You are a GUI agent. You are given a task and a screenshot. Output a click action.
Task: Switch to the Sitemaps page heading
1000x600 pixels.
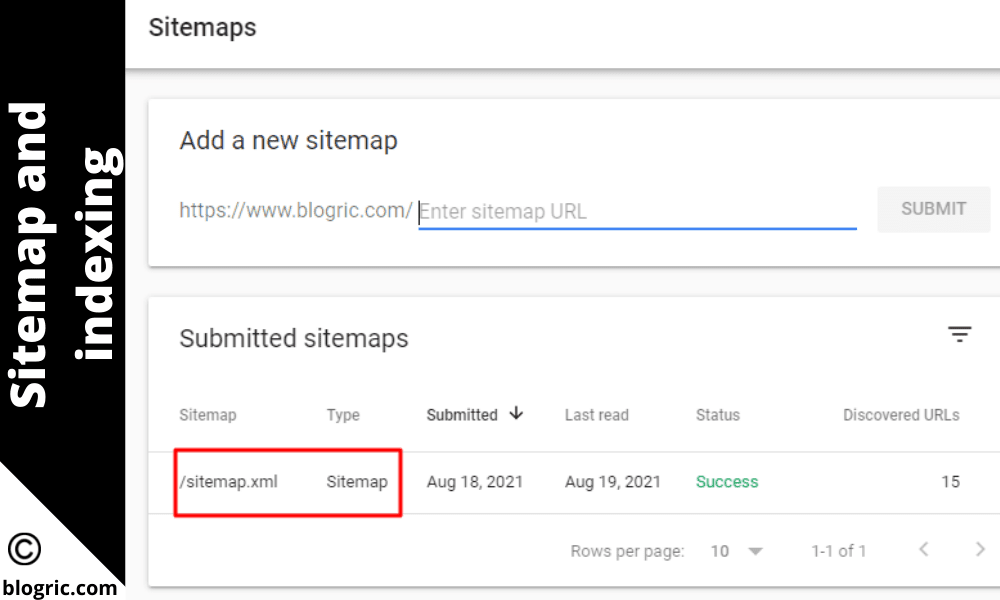[x=202, y=28]
